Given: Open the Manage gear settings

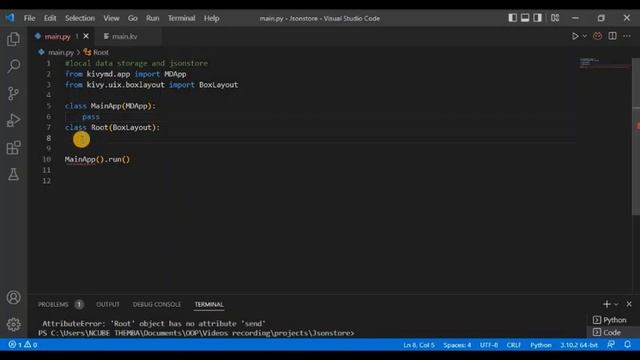Looking at the screenshot, I should [13, 324].
